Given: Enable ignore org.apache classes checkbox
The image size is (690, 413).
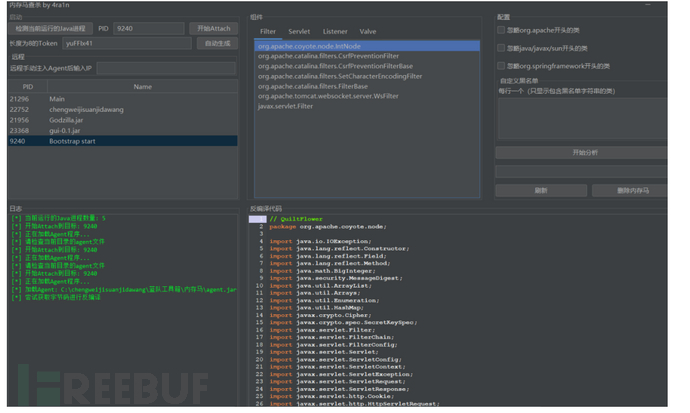Looking at the screenshot, I should (502, 30).
